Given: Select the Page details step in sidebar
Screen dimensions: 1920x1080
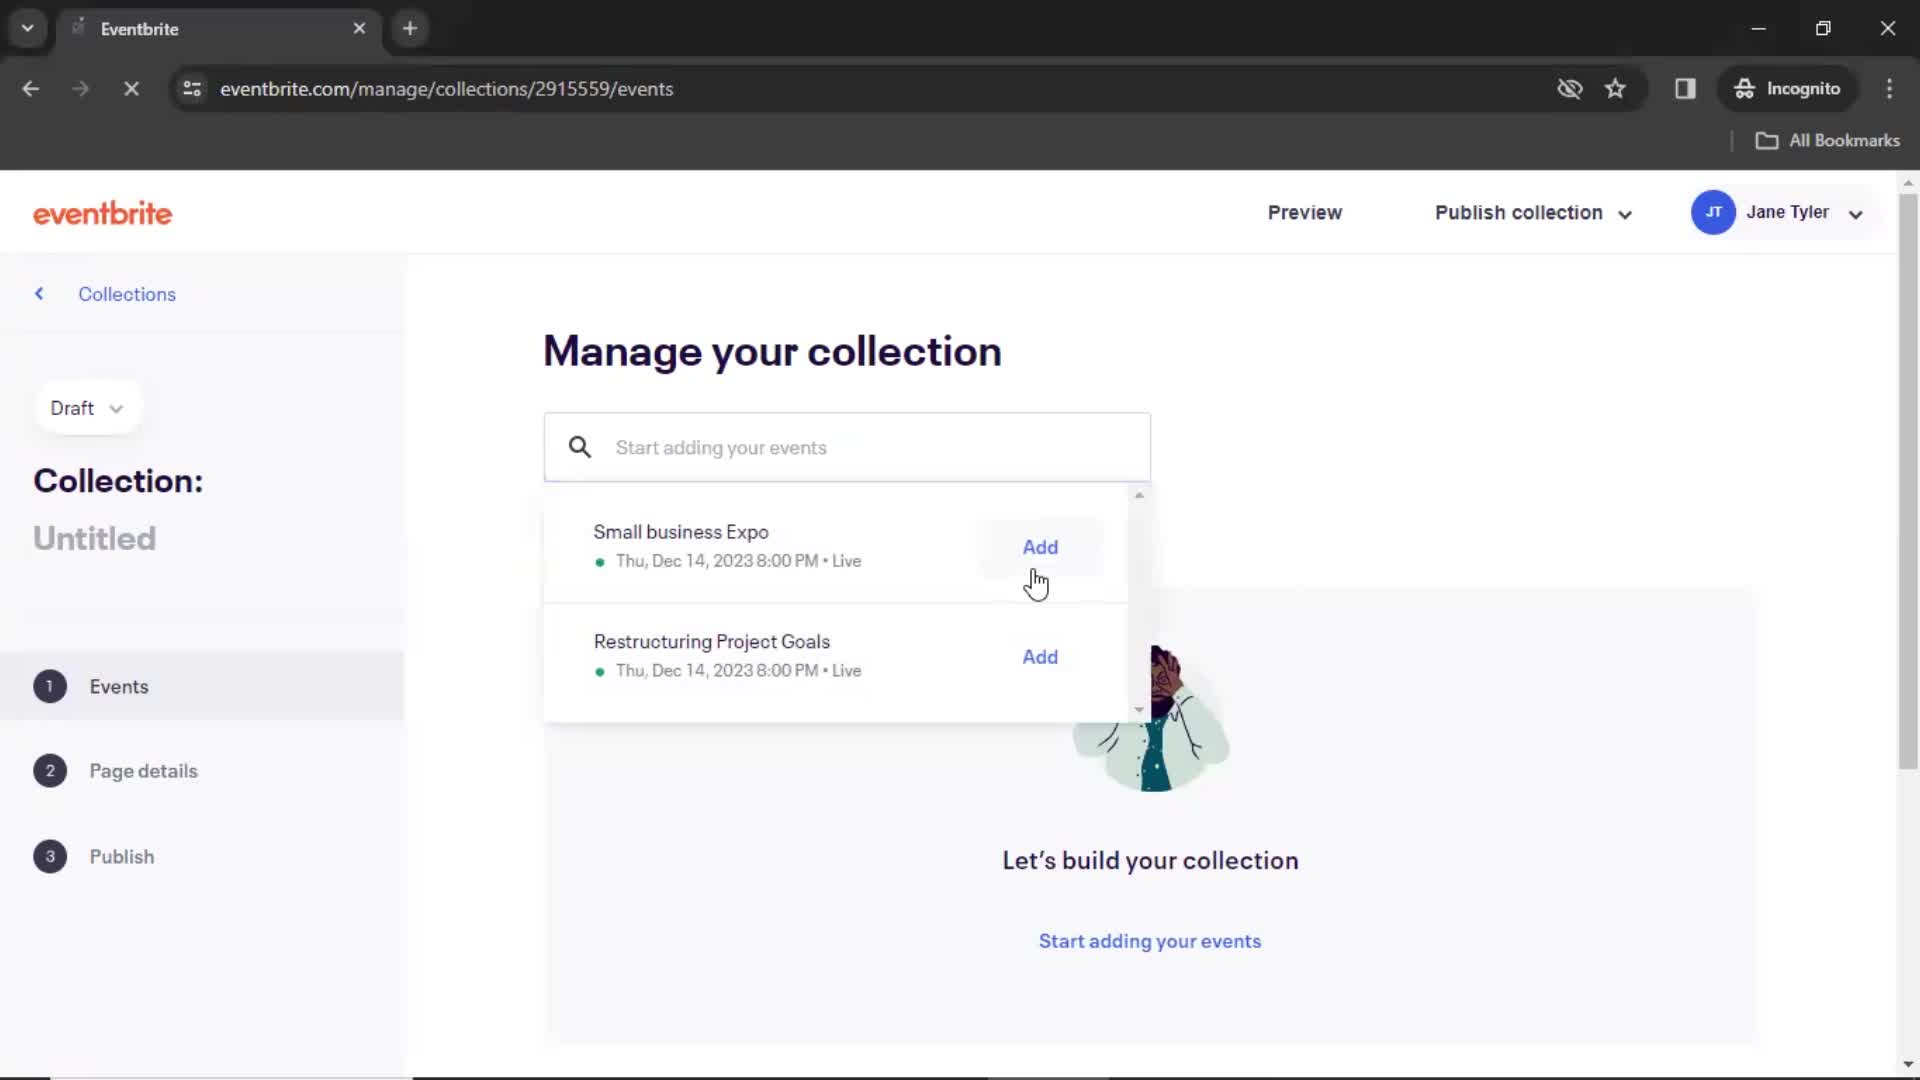Looking at the screenshot, I should 144,770.
